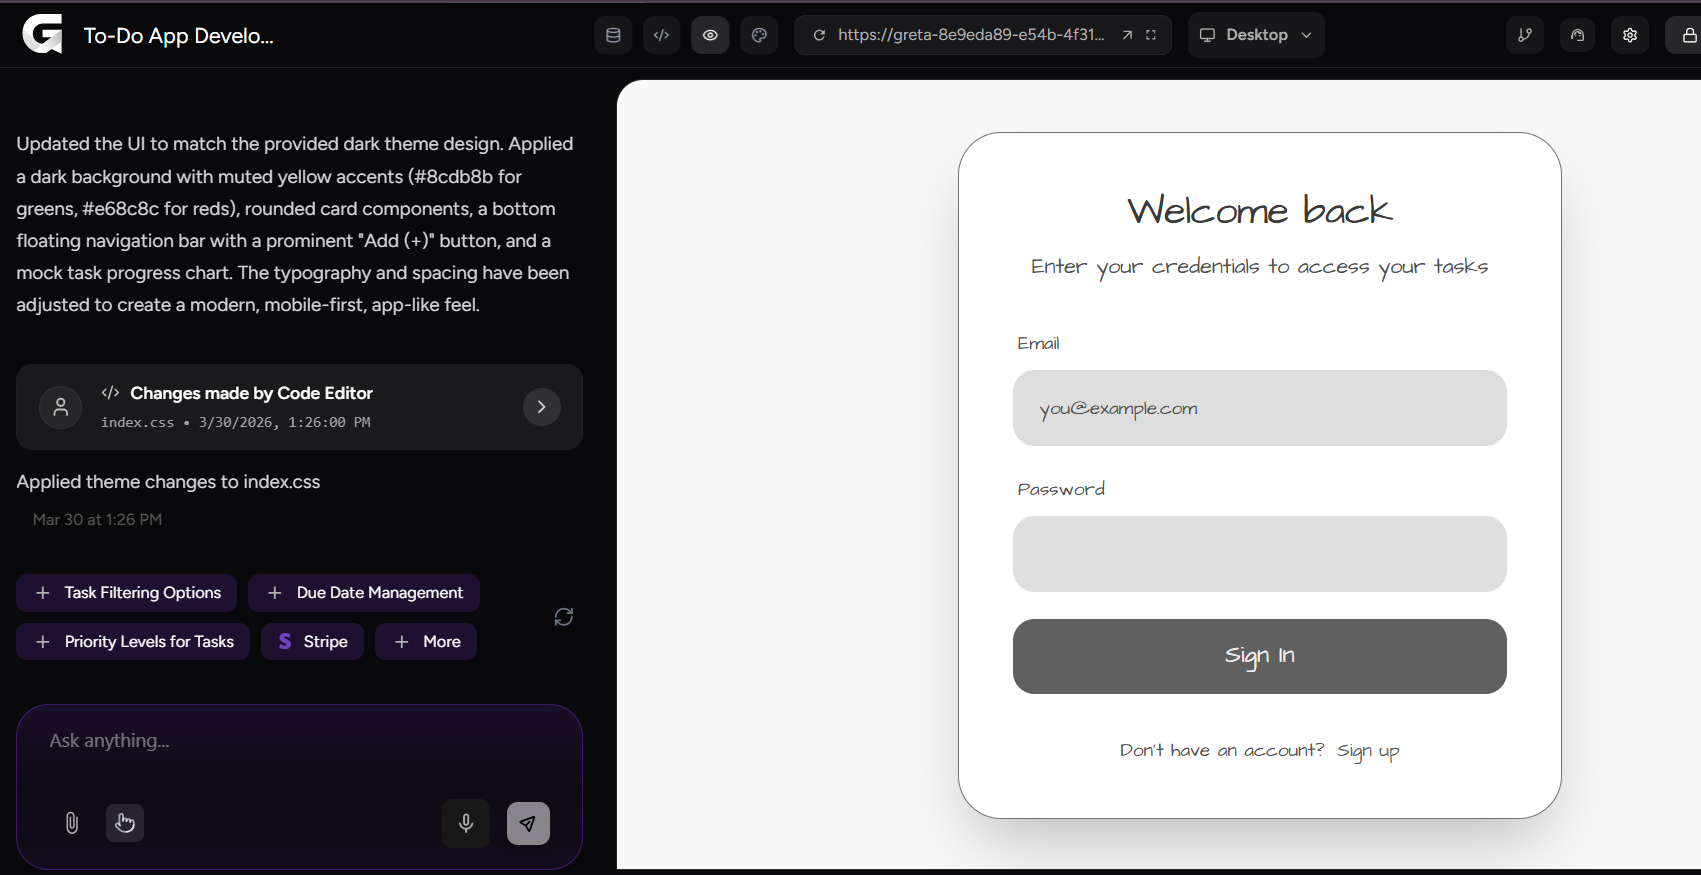Viewport: 1701px width, 875px height.
Task: Send the chat message
Action: [x=528, y=823]
